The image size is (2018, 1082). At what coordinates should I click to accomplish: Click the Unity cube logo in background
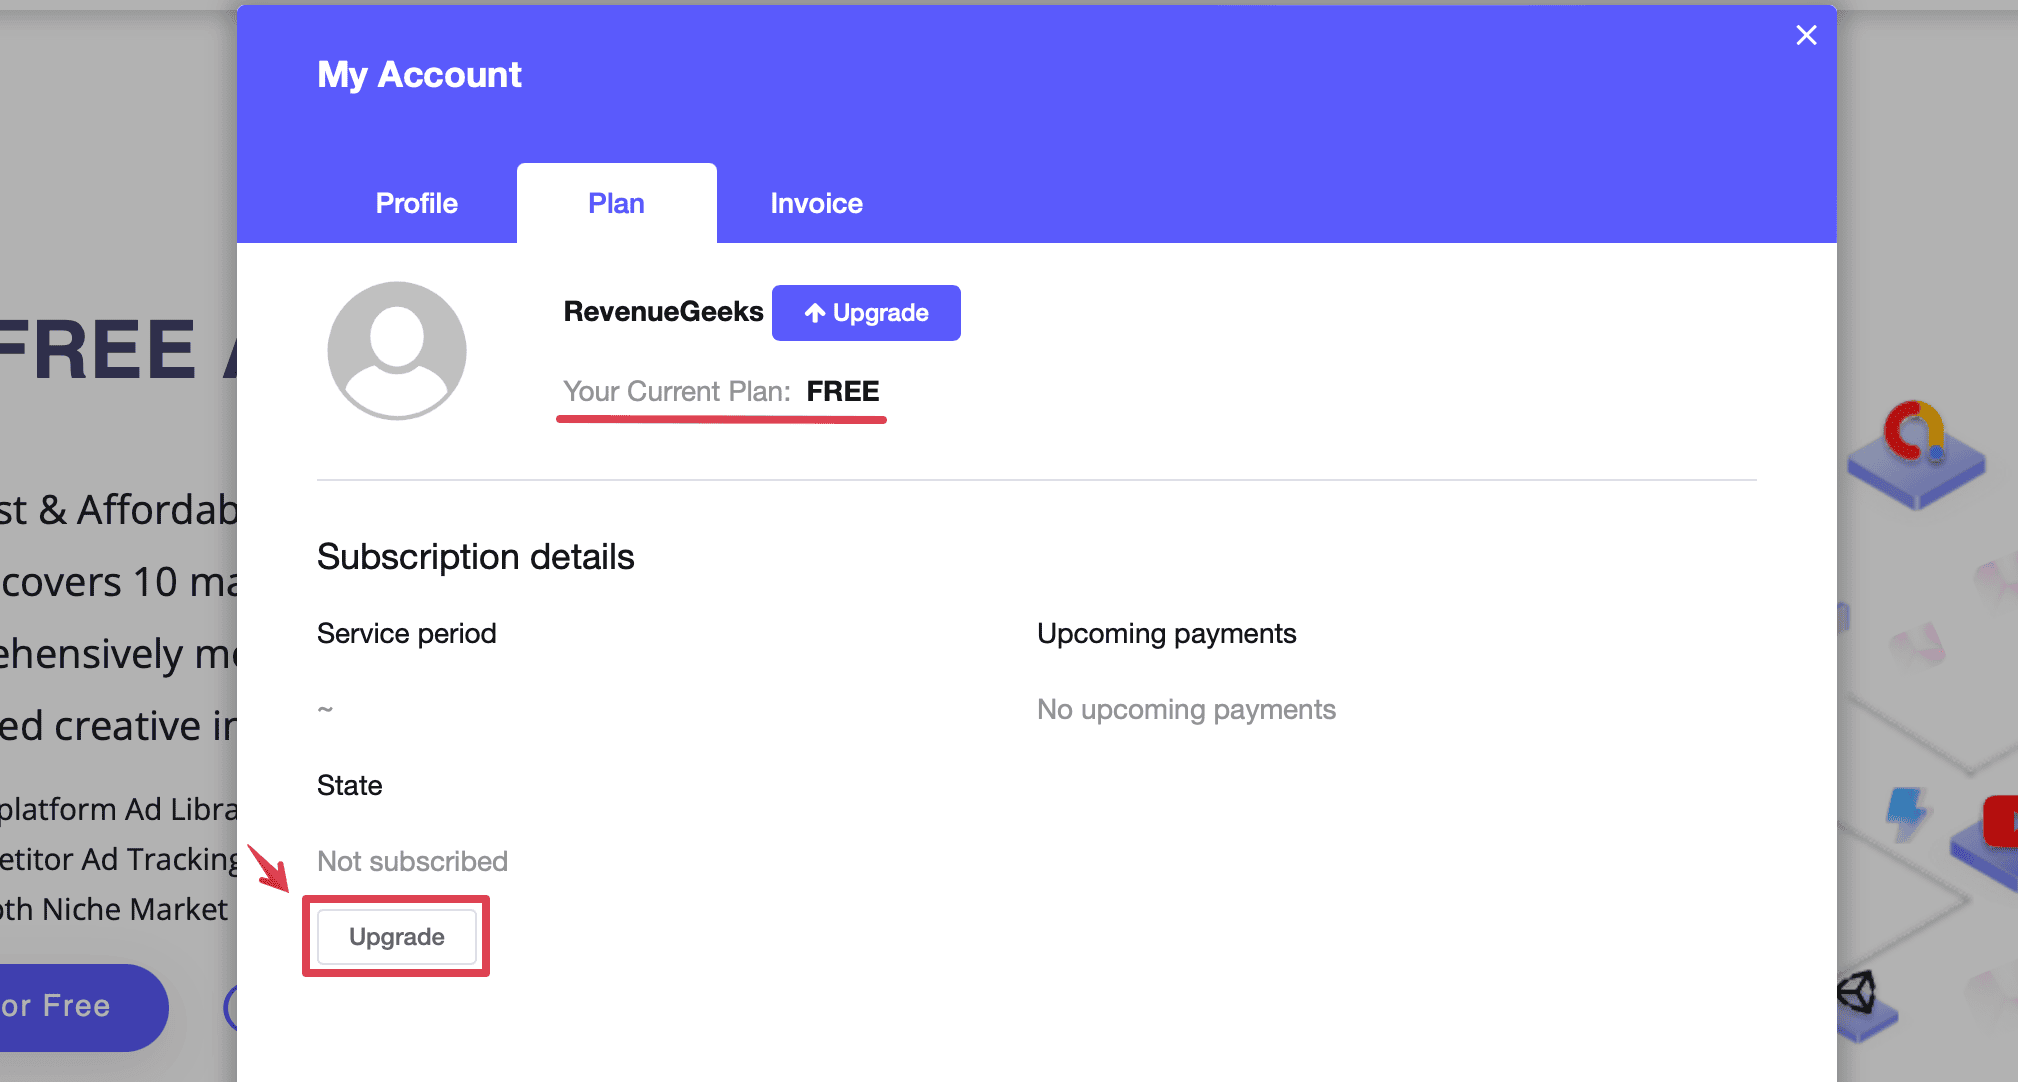(x=1858, y=993)
